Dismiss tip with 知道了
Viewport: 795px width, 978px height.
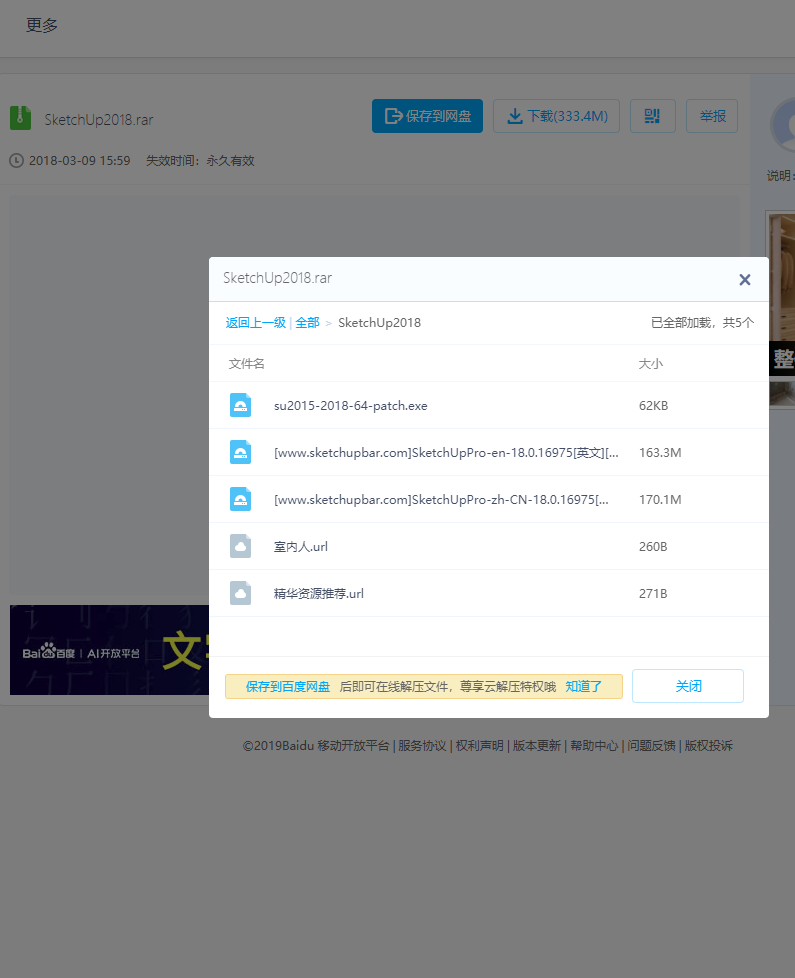(584, 687)
